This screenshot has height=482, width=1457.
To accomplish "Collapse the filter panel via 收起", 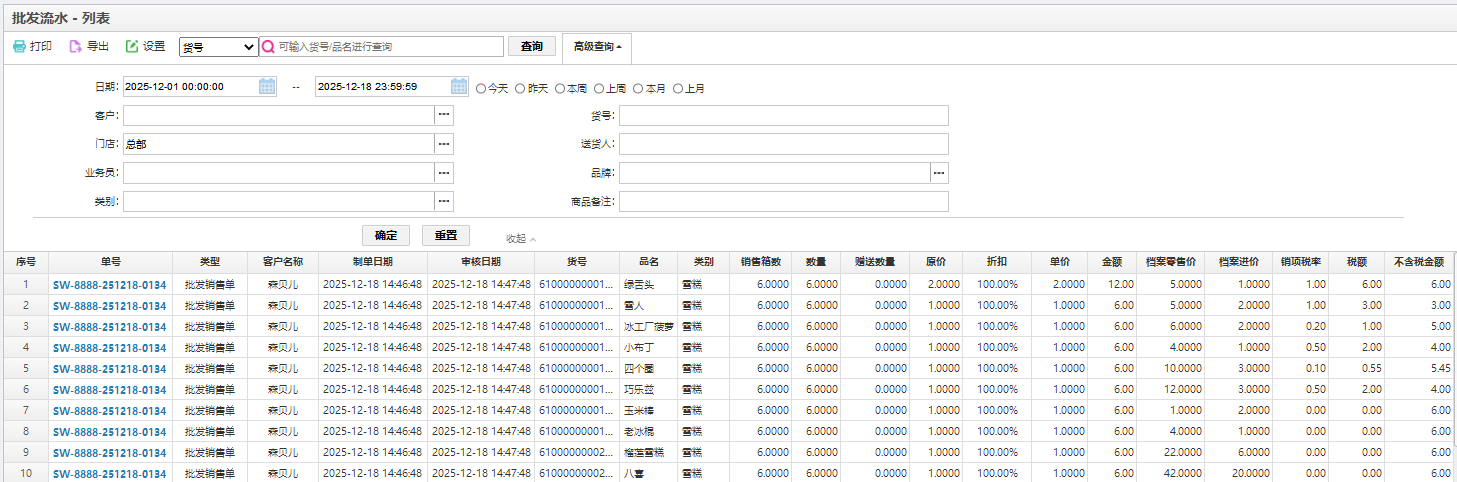I will (520, 239).
